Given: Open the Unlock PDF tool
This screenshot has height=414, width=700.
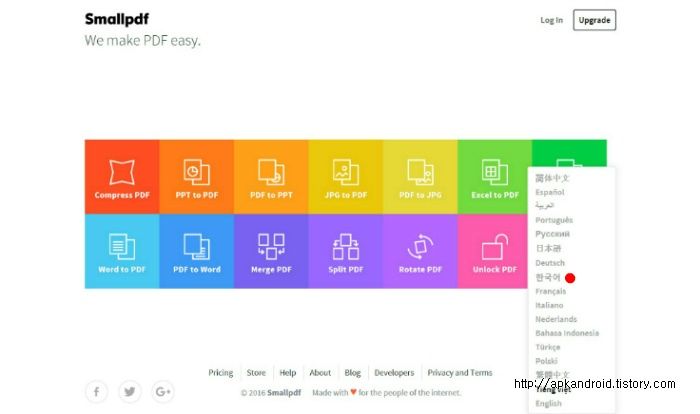Looking at the screenshot, I should pyautogui.click(x=493, y=251).
